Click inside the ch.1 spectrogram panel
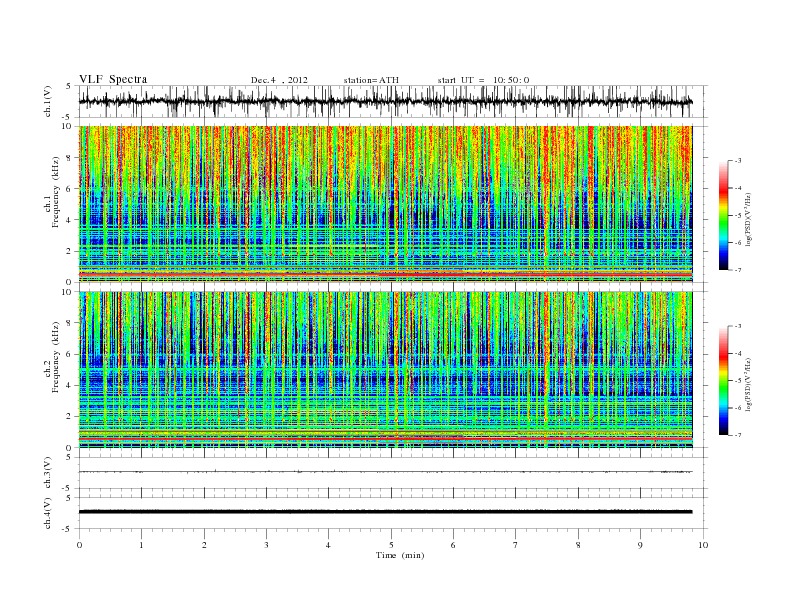792x612 pixels. 385,204
